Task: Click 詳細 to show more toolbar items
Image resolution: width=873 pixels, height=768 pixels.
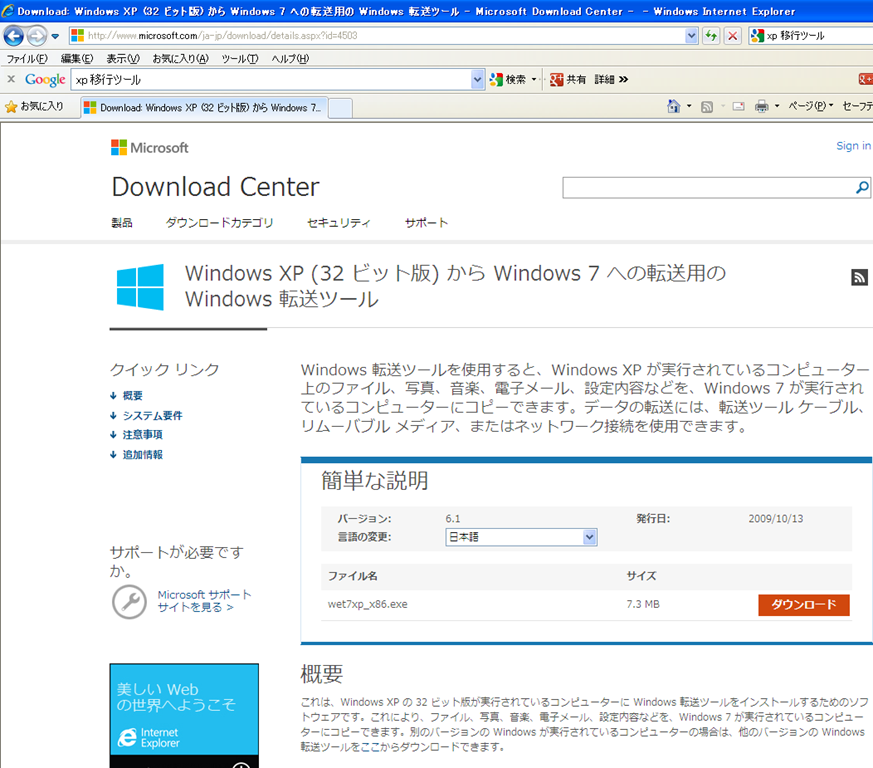Action: [611, 80]
